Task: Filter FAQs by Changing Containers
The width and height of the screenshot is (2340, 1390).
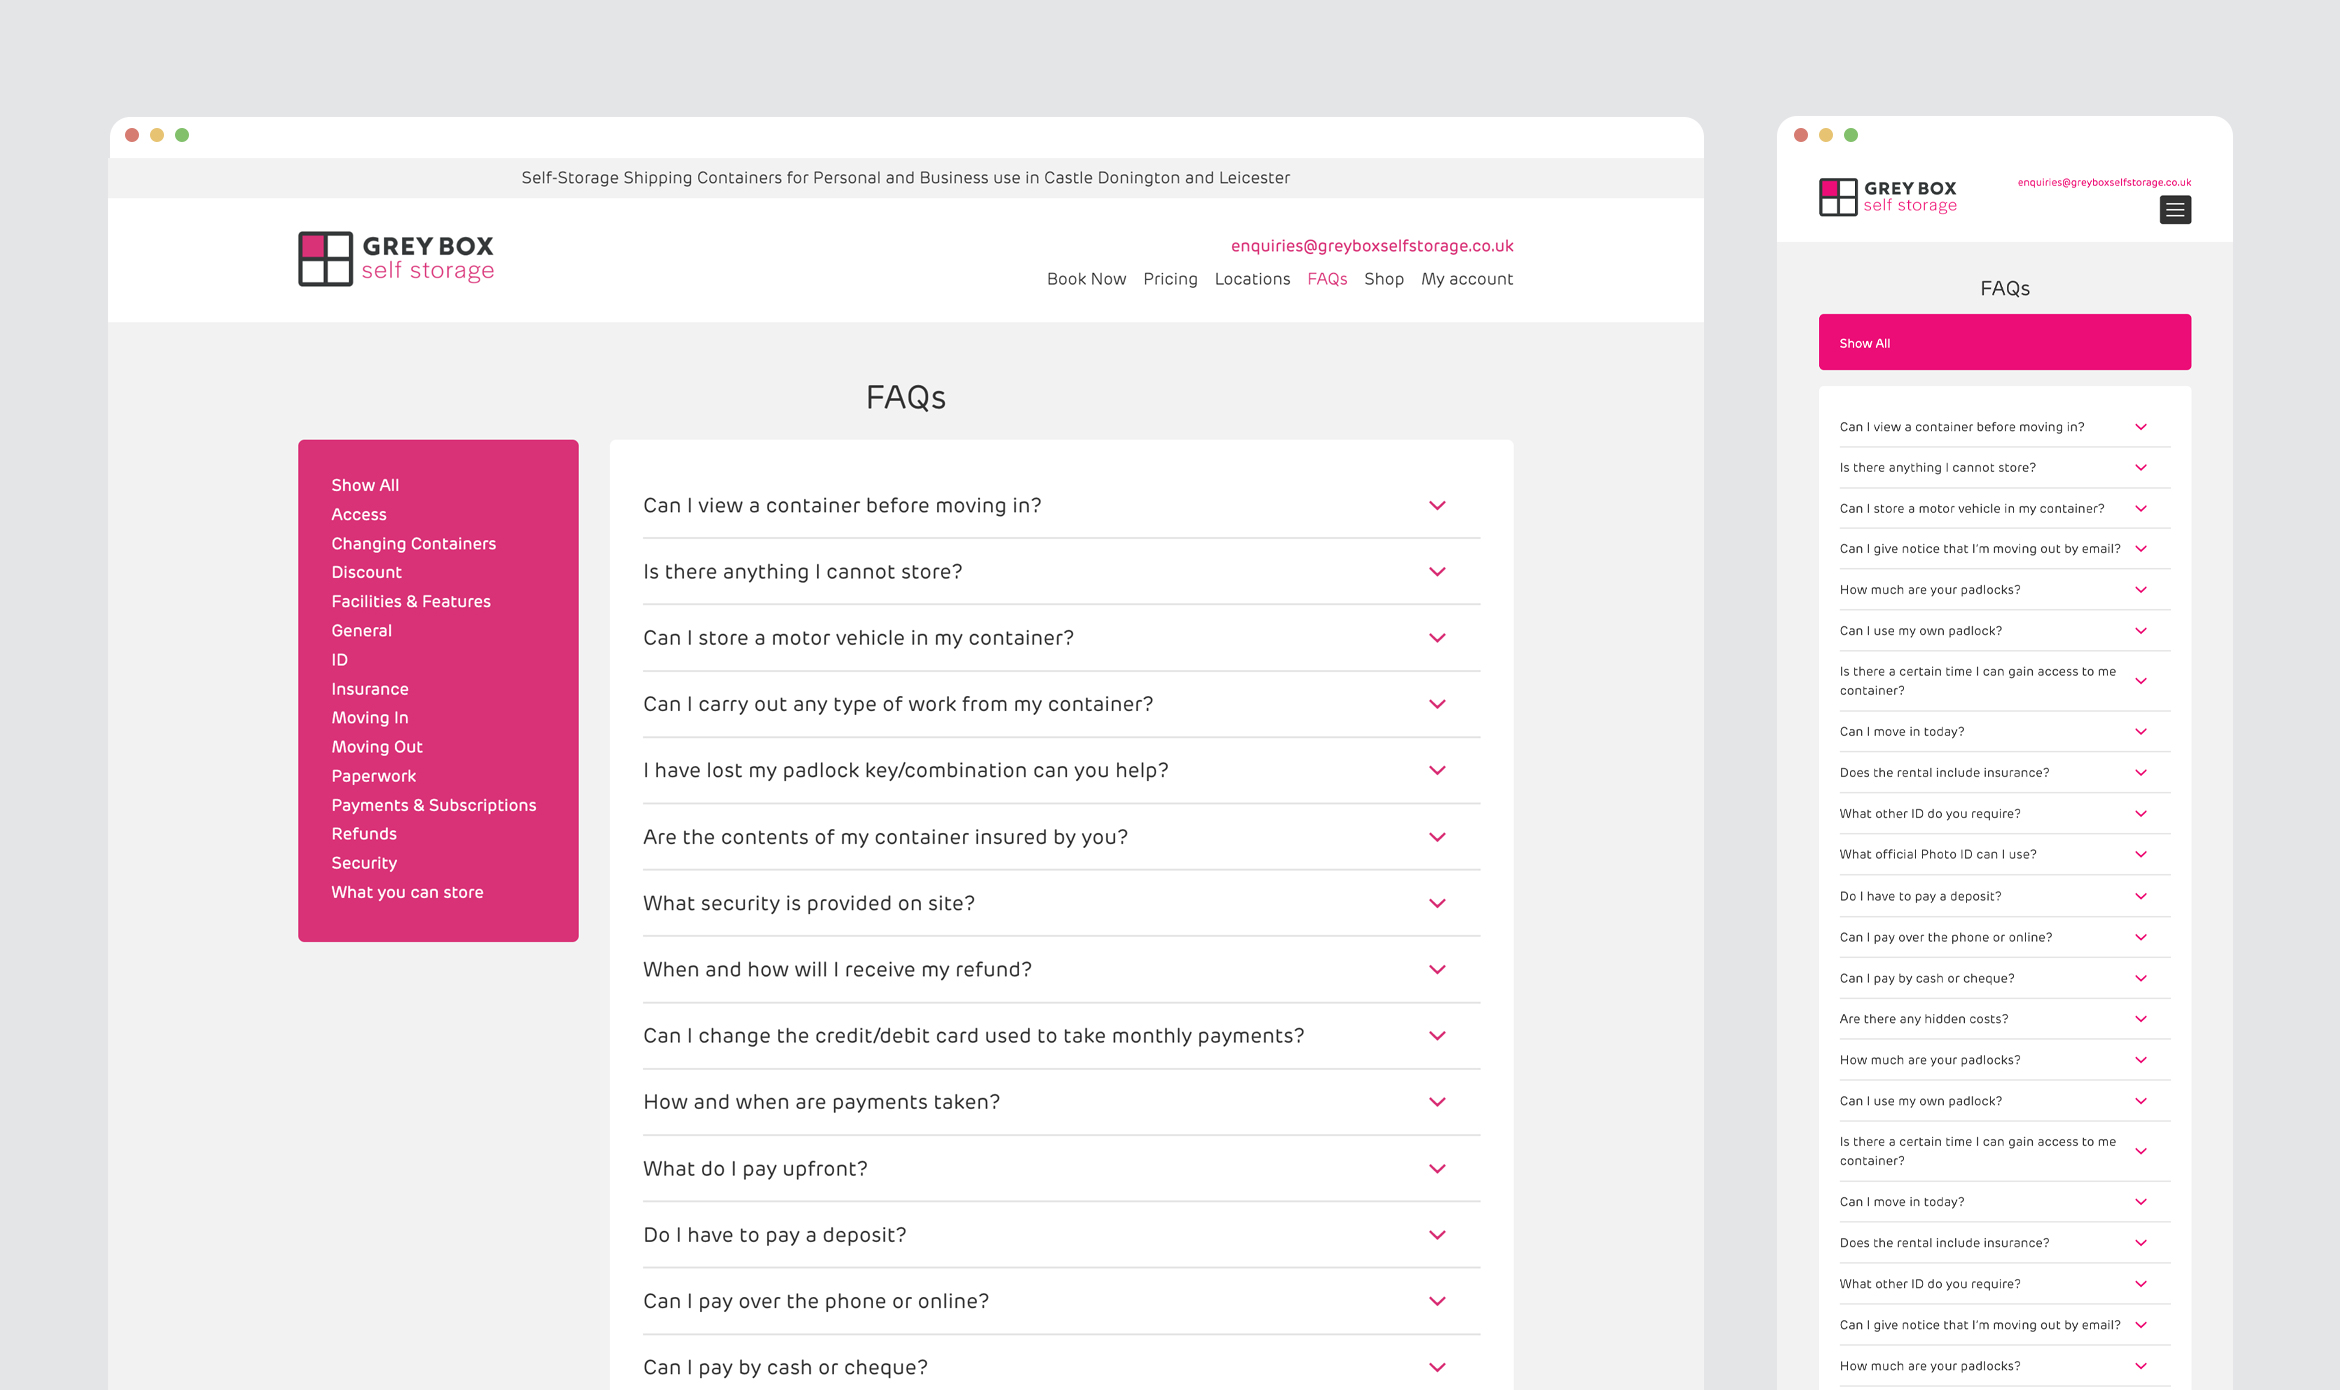Action: (x=413, y=544)
